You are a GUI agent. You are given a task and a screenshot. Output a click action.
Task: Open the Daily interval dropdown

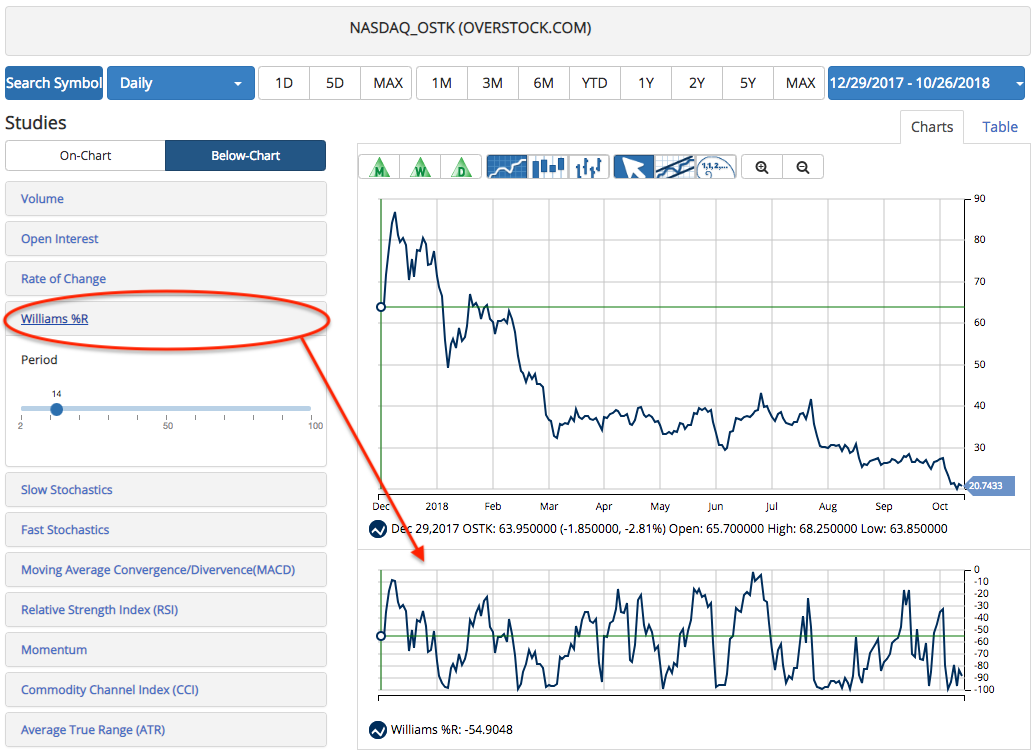click(x=181, y=83)
